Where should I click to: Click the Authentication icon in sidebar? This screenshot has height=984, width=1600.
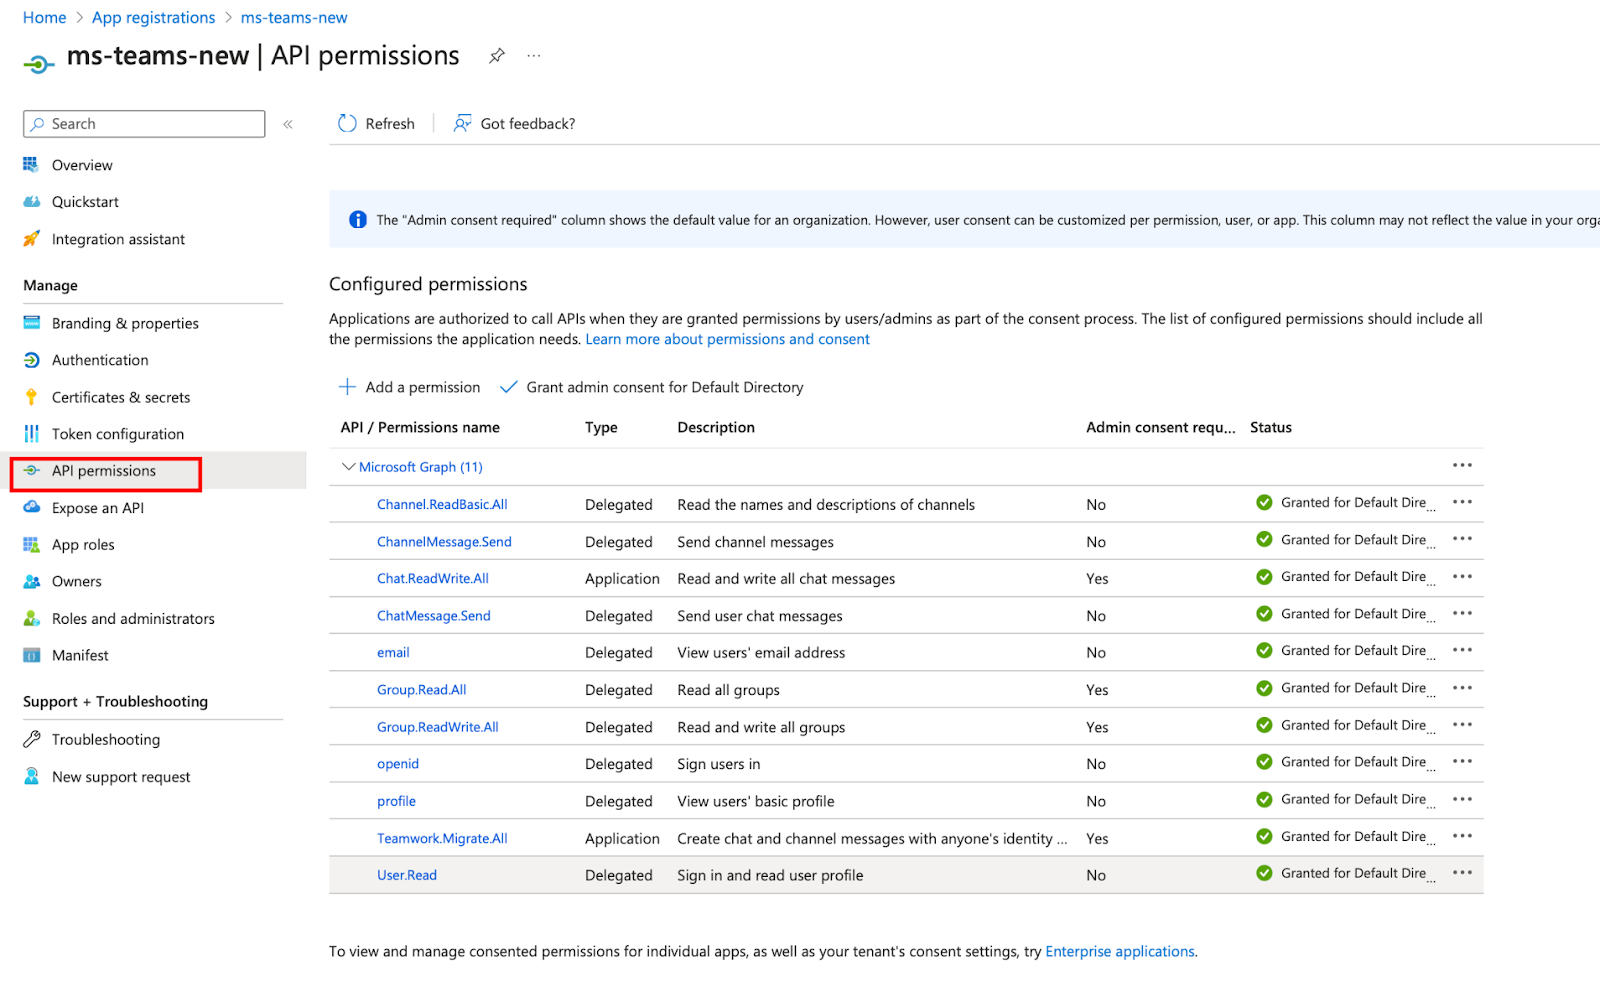pyautogui.click(x=31, y=360)
